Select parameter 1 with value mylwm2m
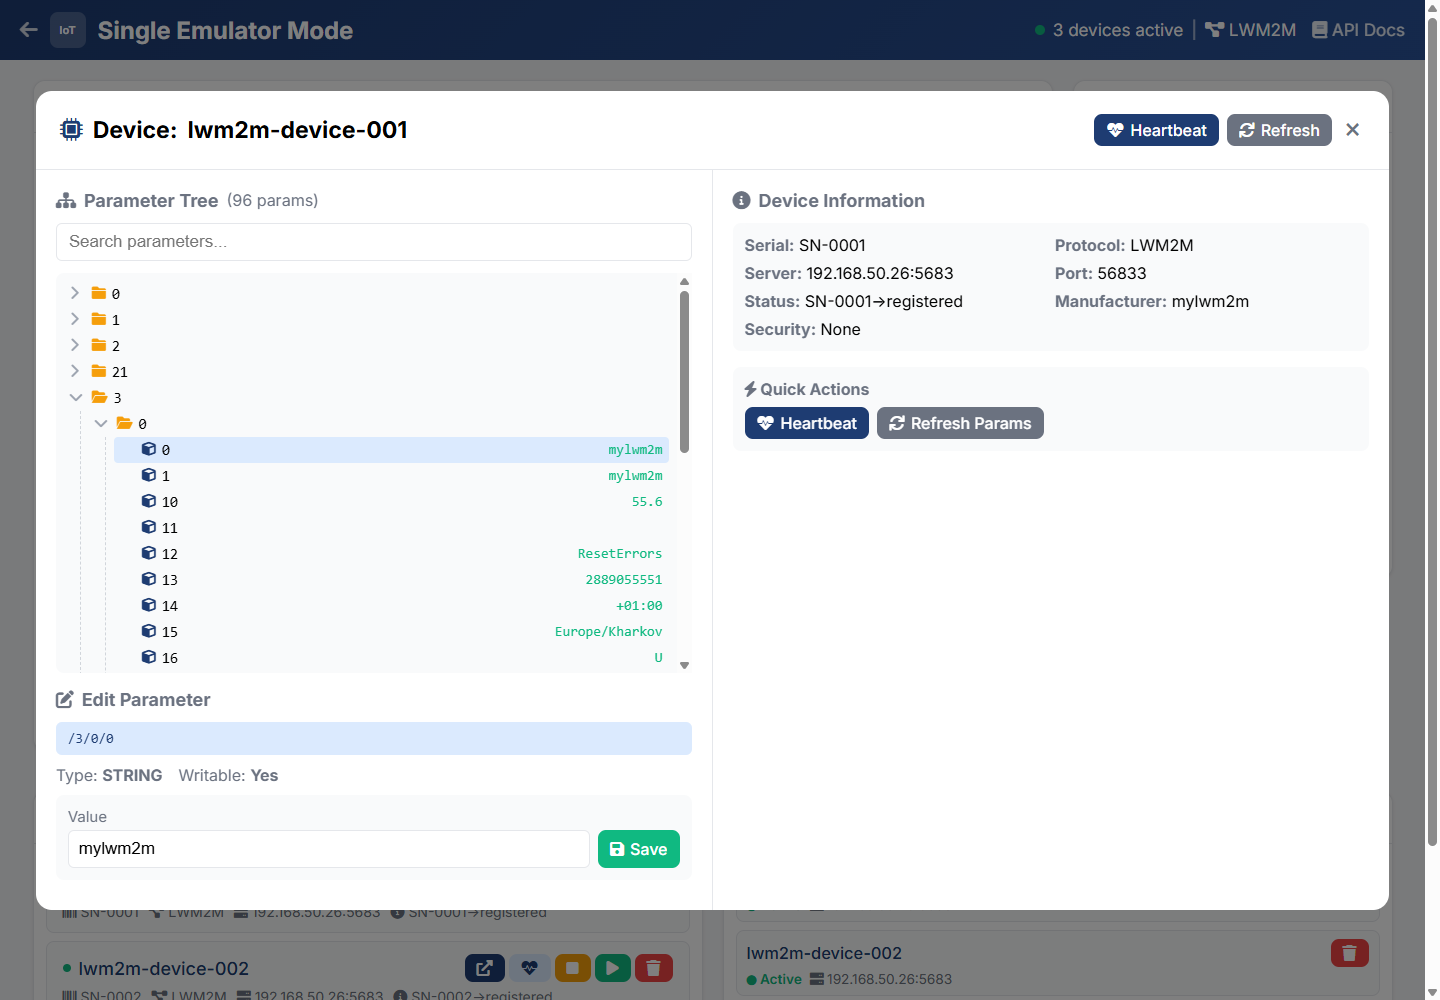This screenshot has width=1440, height=1000. (x=391, y=476)
